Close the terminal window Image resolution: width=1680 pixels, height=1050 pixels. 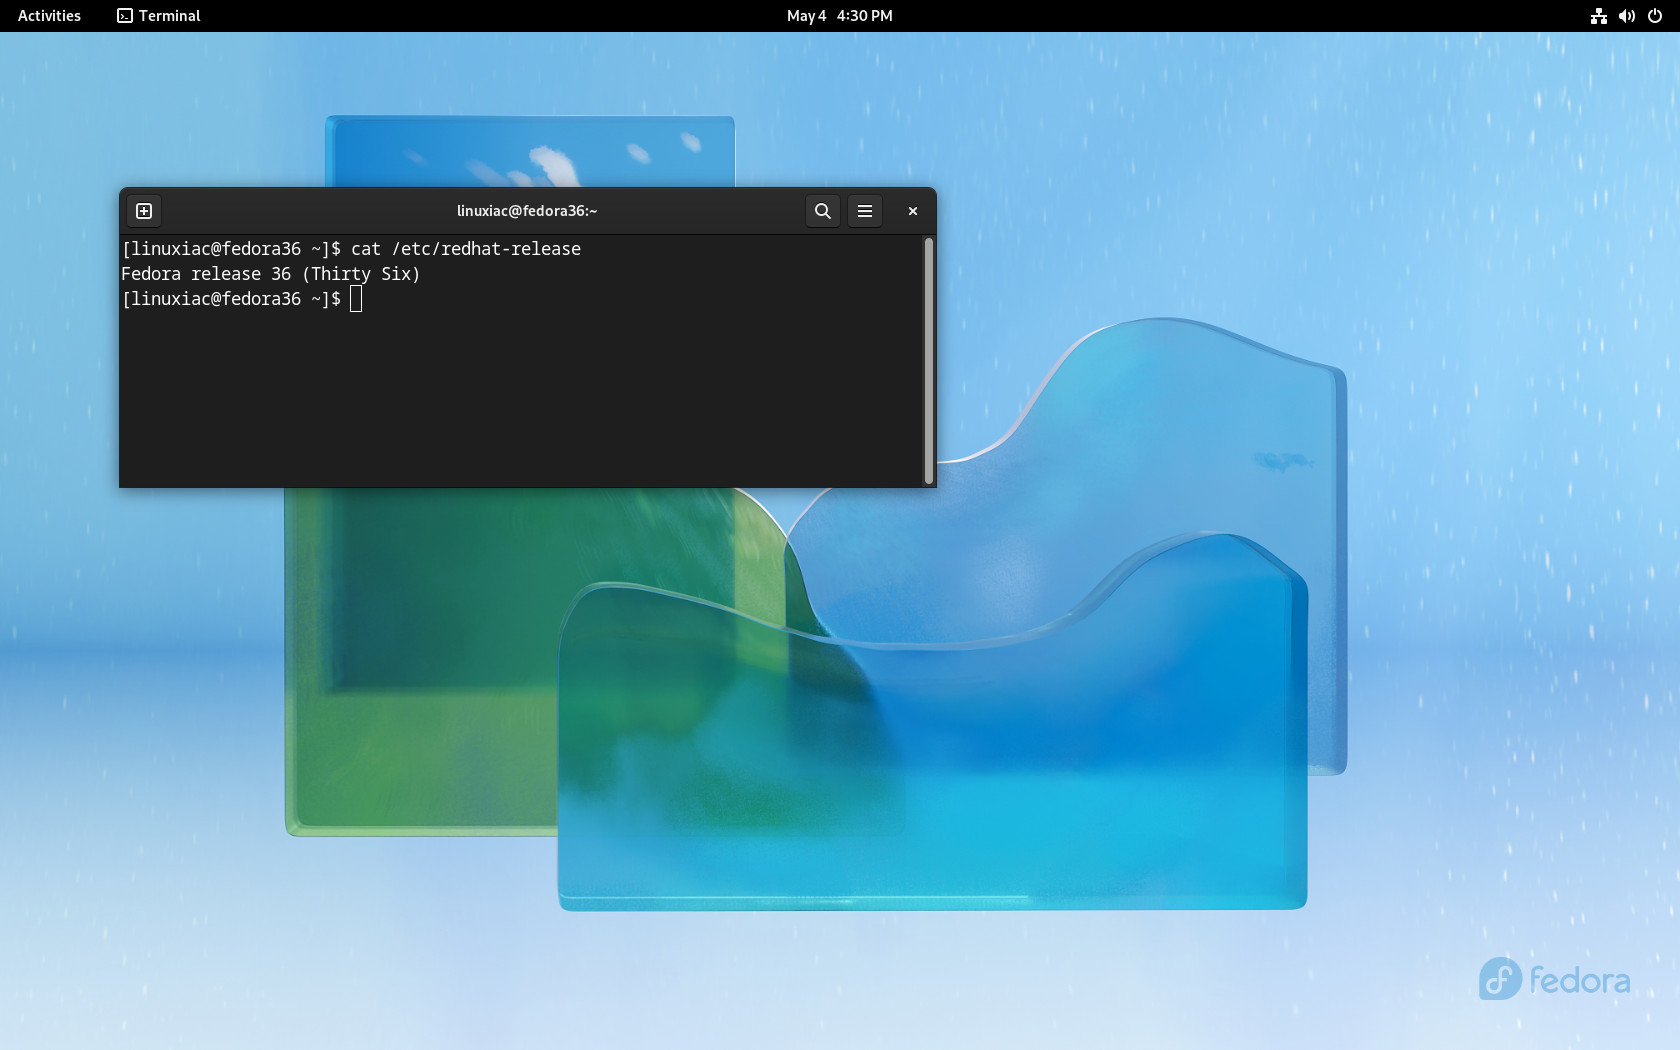point(913,211)
